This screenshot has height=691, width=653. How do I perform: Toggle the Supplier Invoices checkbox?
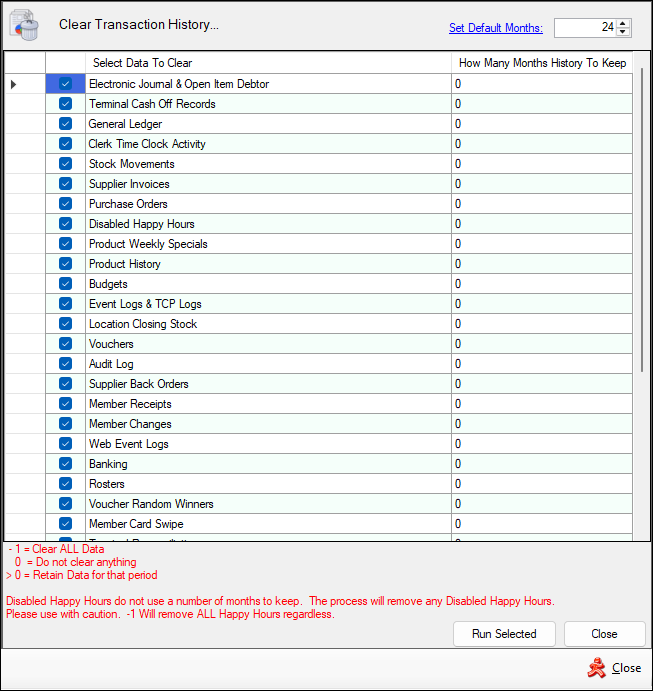tap(65, 184)
